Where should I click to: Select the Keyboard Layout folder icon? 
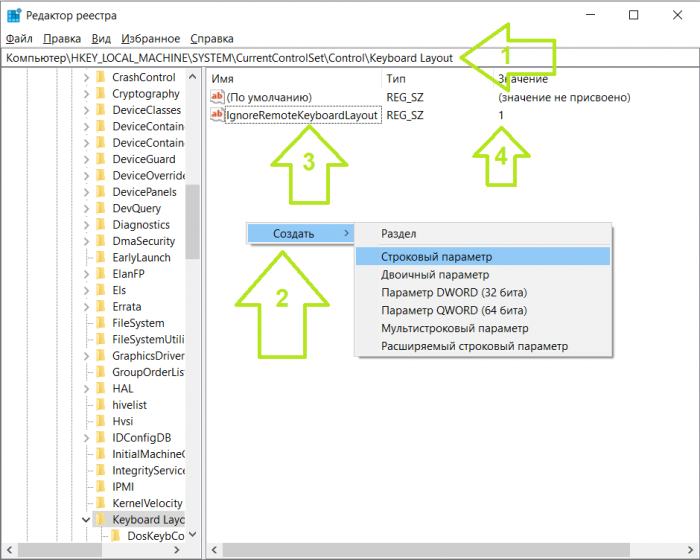click(x=101, y=519)
